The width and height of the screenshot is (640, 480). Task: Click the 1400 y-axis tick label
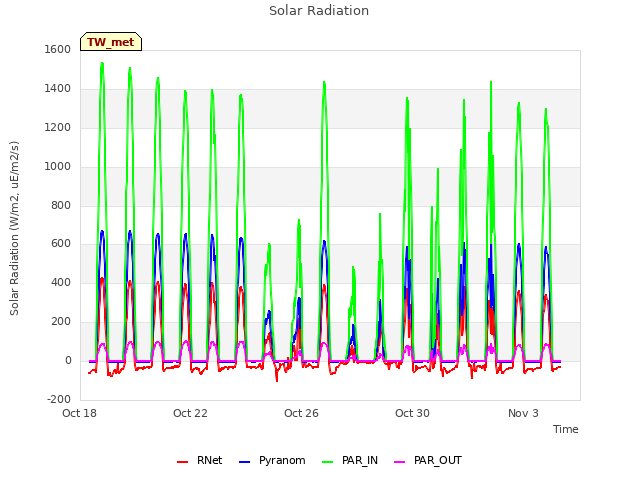(x=58, y=89)
